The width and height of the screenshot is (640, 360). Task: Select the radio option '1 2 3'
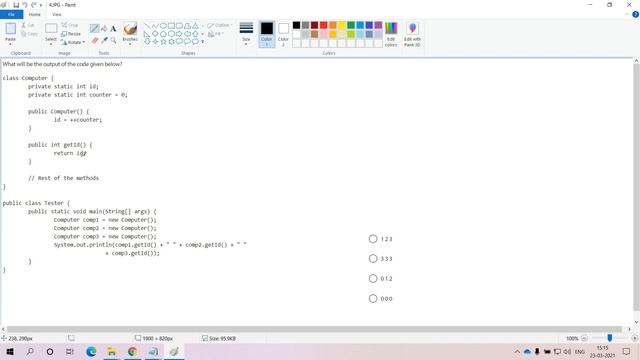coord(373,239)
